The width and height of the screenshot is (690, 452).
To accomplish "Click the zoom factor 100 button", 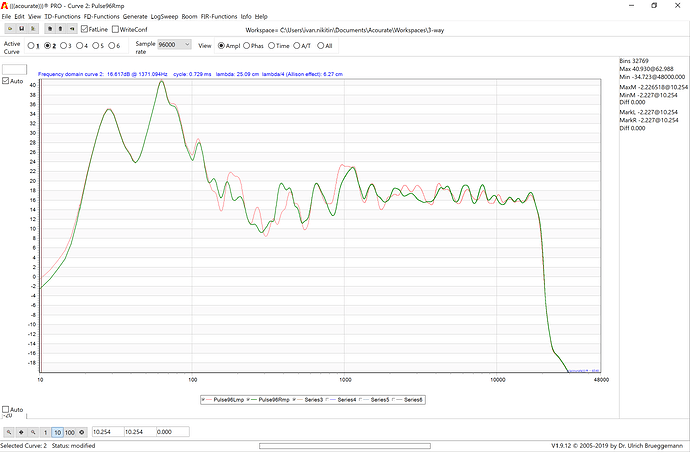I will coord(70,432).
